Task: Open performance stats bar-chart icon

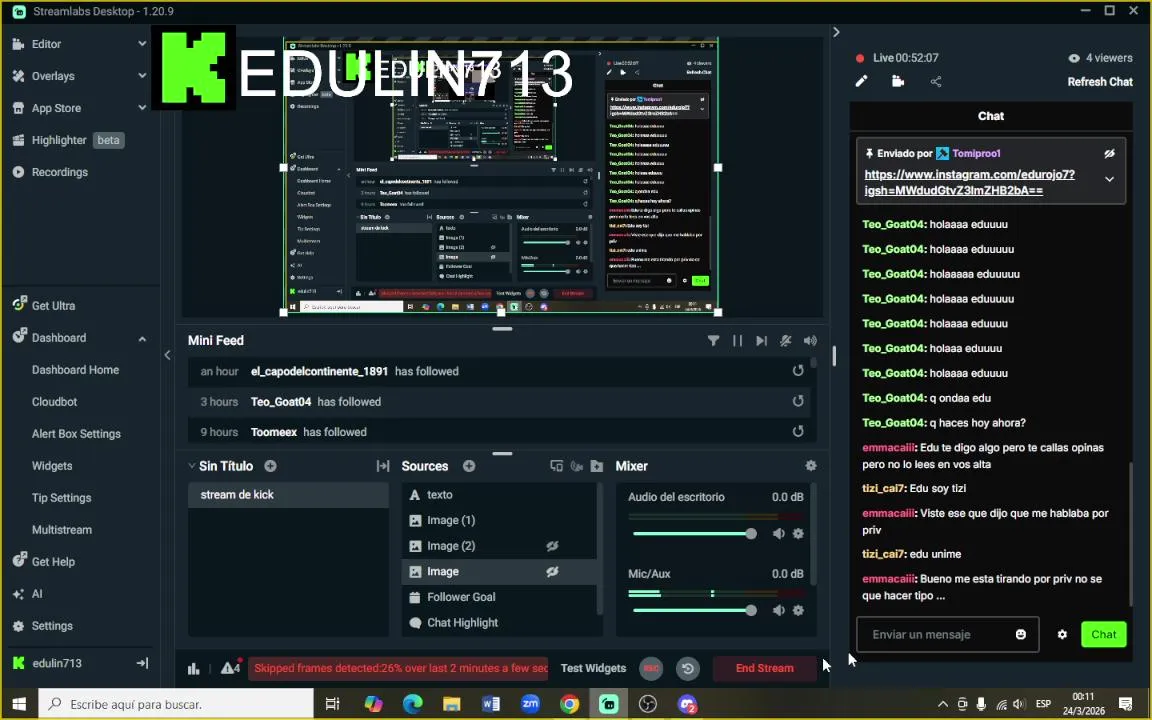Action: point(194,669)
